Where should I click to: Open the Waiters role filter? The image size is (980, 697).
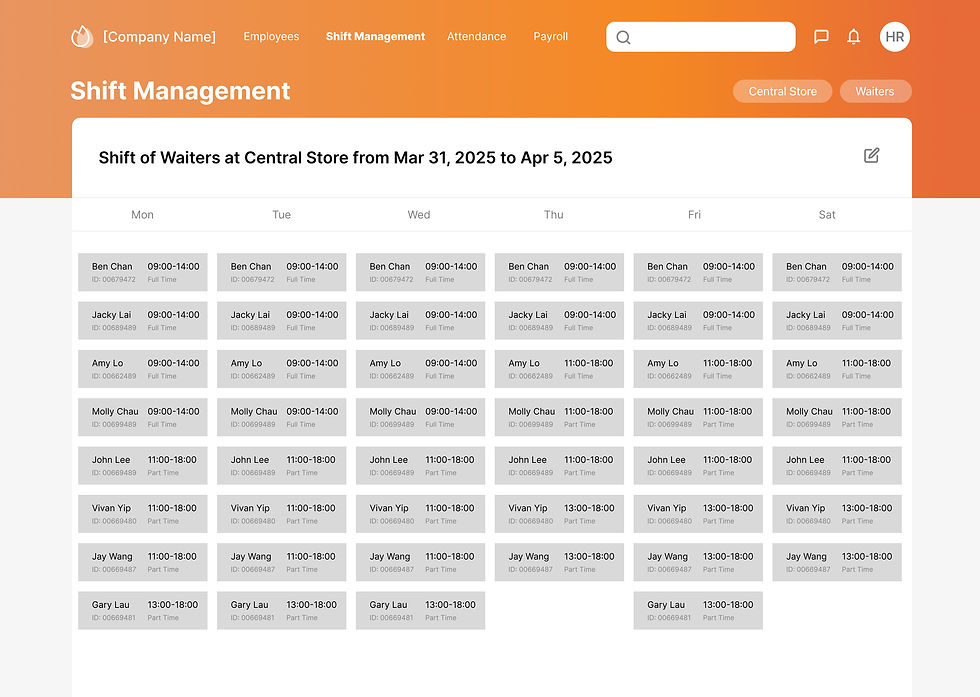[875, 91]
